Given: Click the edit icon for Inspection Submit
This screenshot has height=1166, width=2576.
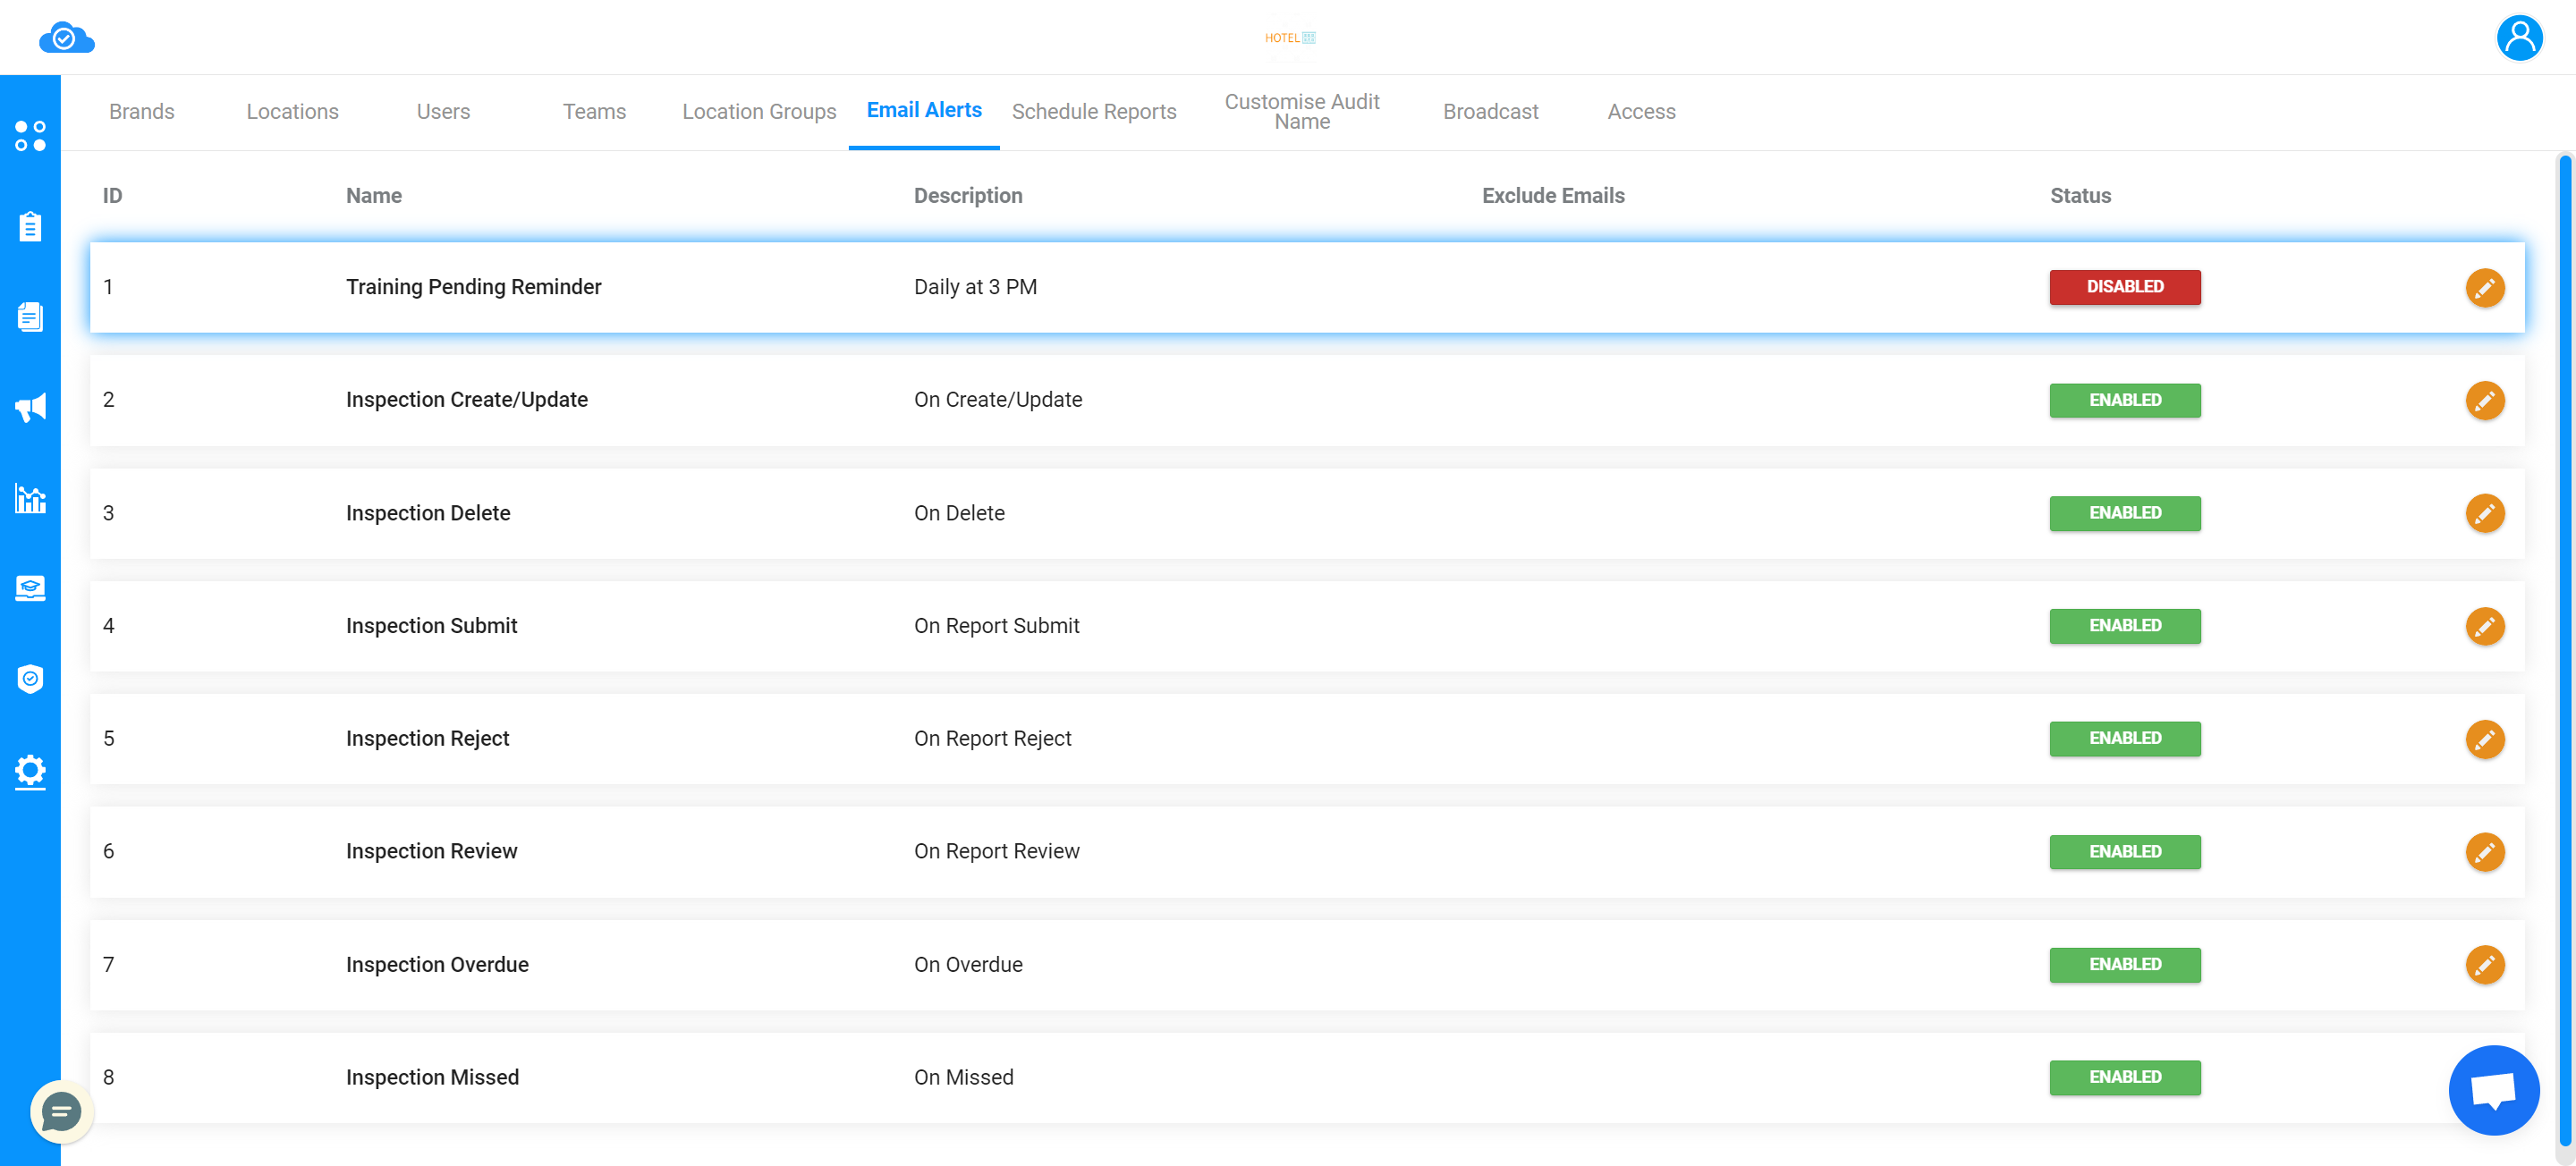Looking at the screenshot, I should 2482,626.
